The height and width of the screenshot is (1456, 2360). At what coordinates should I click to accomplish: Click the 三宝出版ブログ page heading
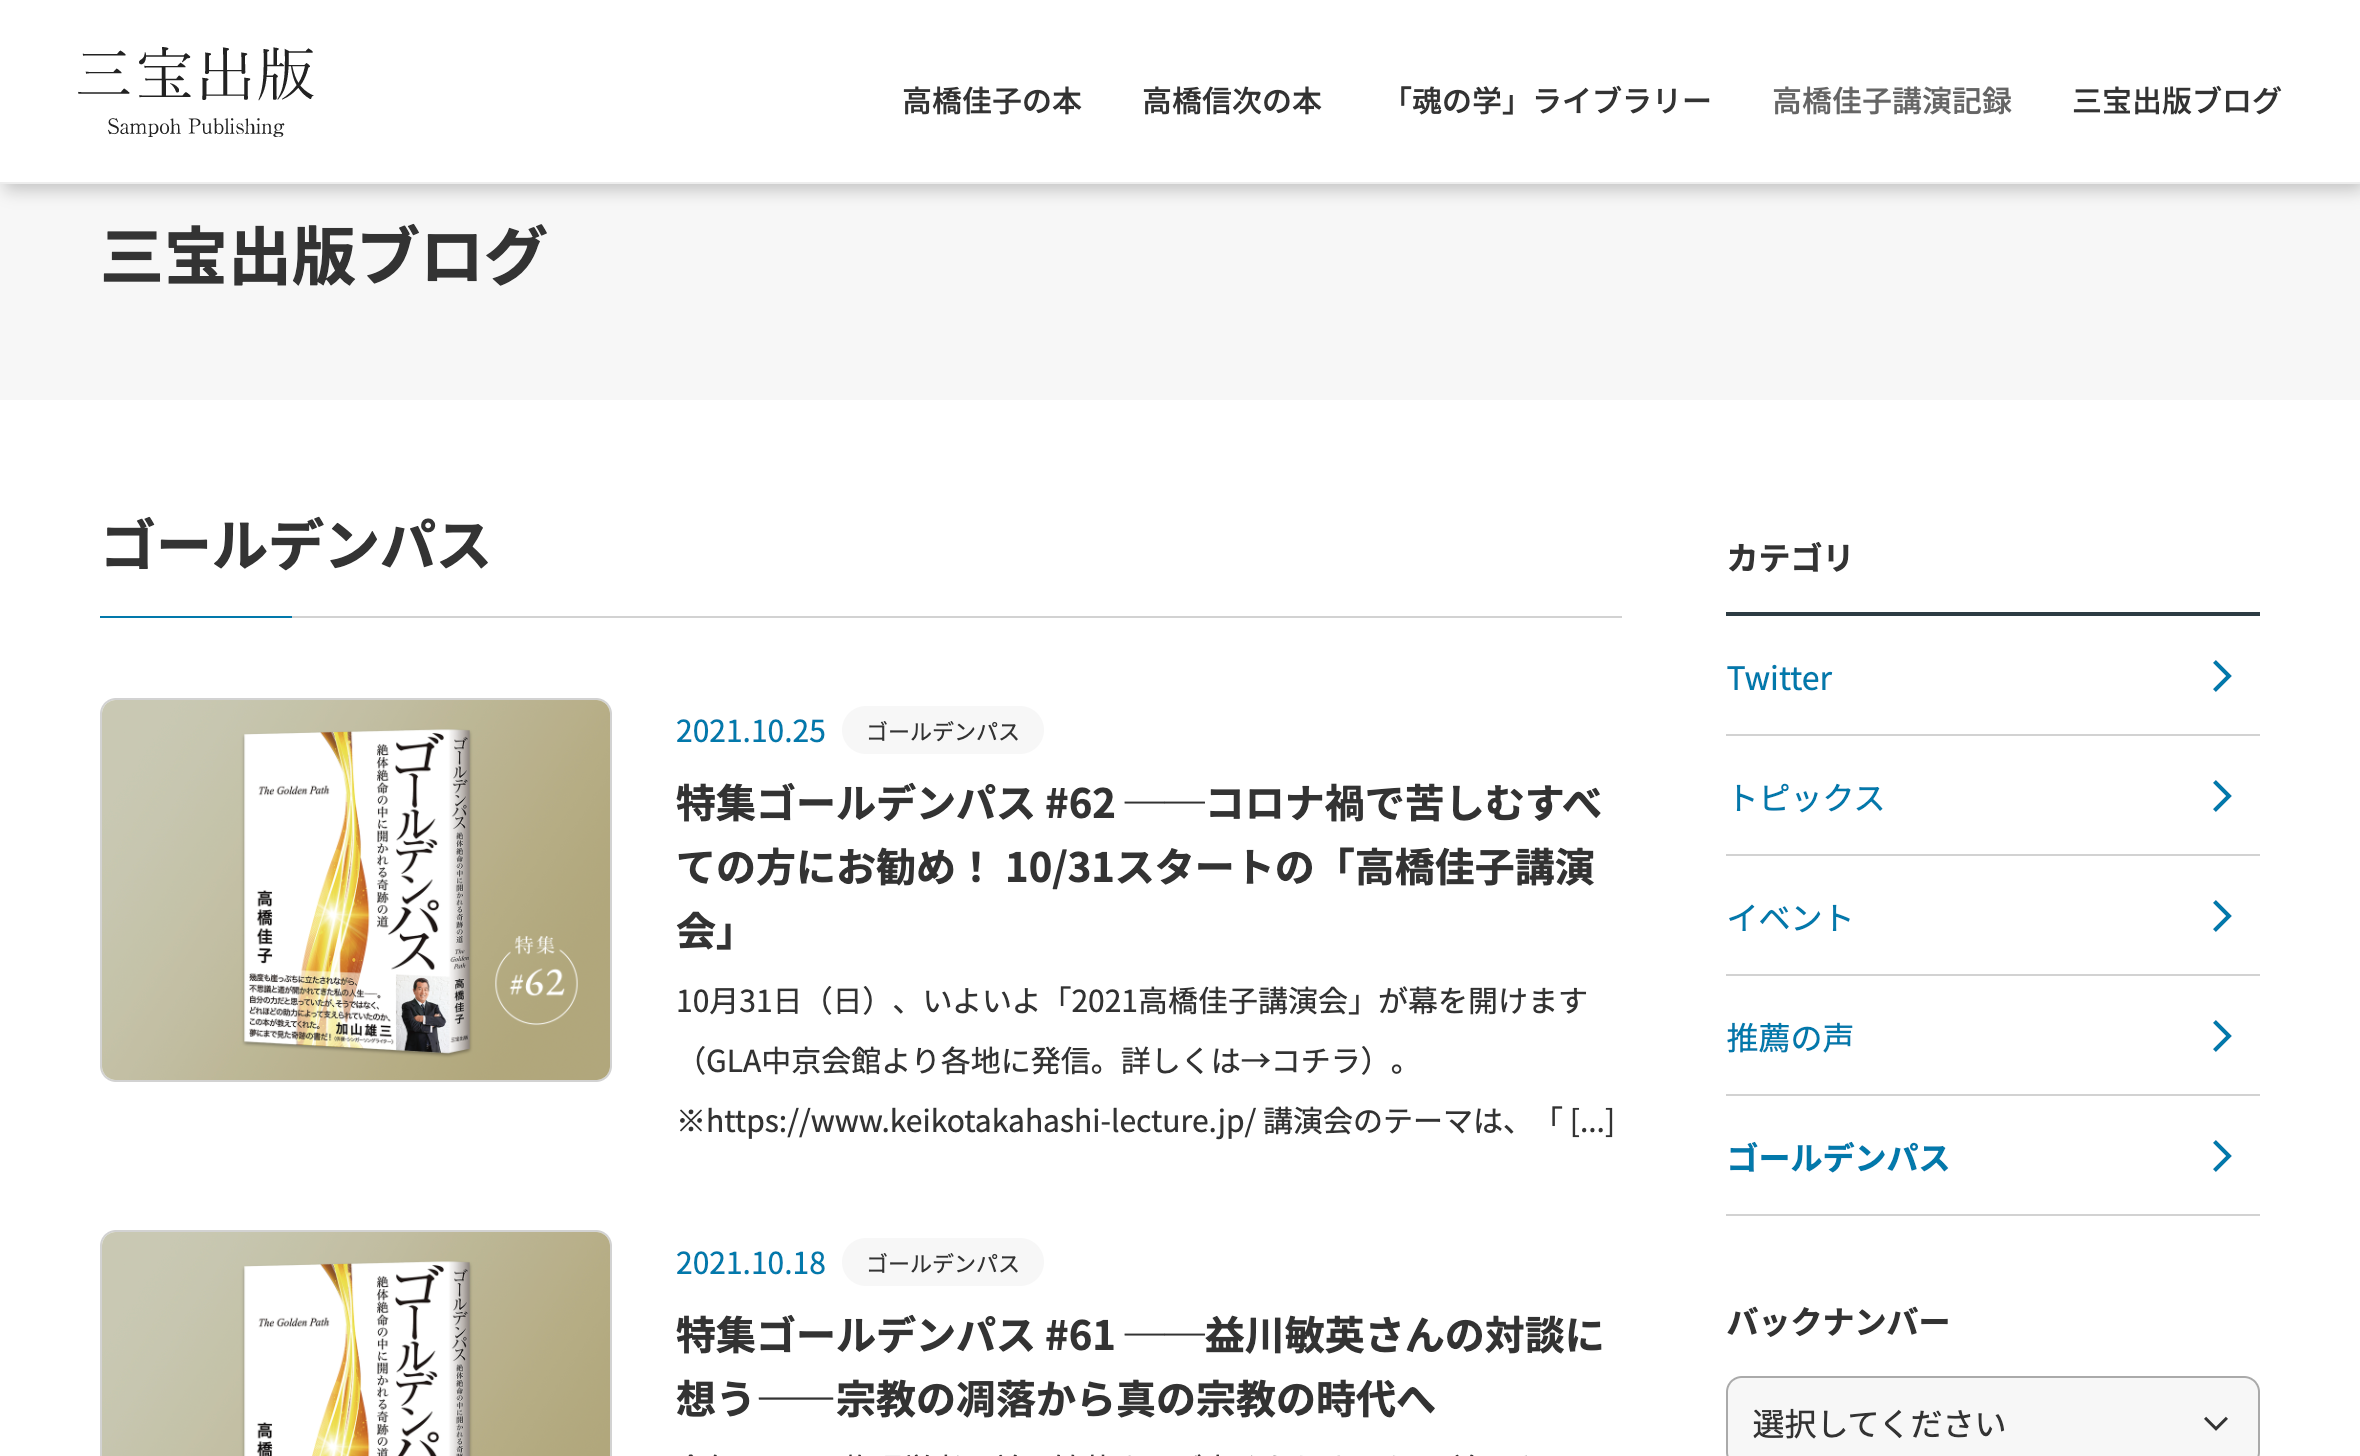[324, 256]
